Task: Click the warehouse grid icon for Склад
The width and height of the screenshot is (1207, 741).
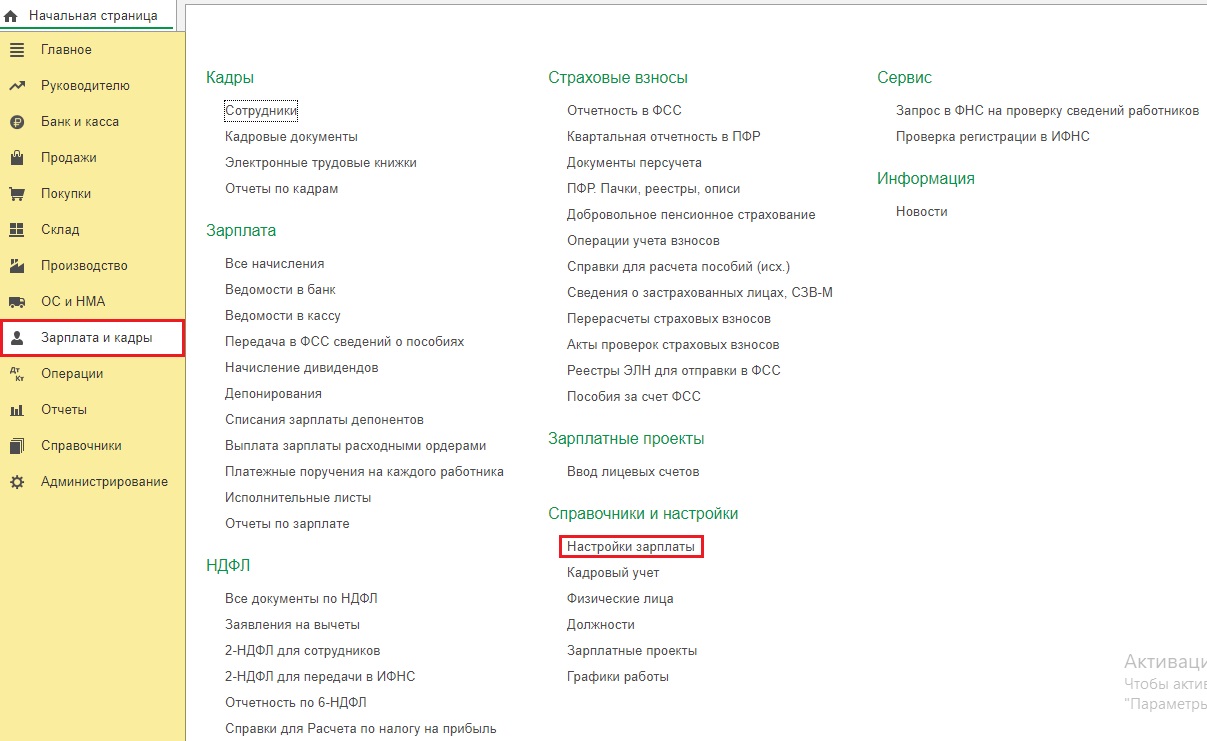Action: click(16, 230)
